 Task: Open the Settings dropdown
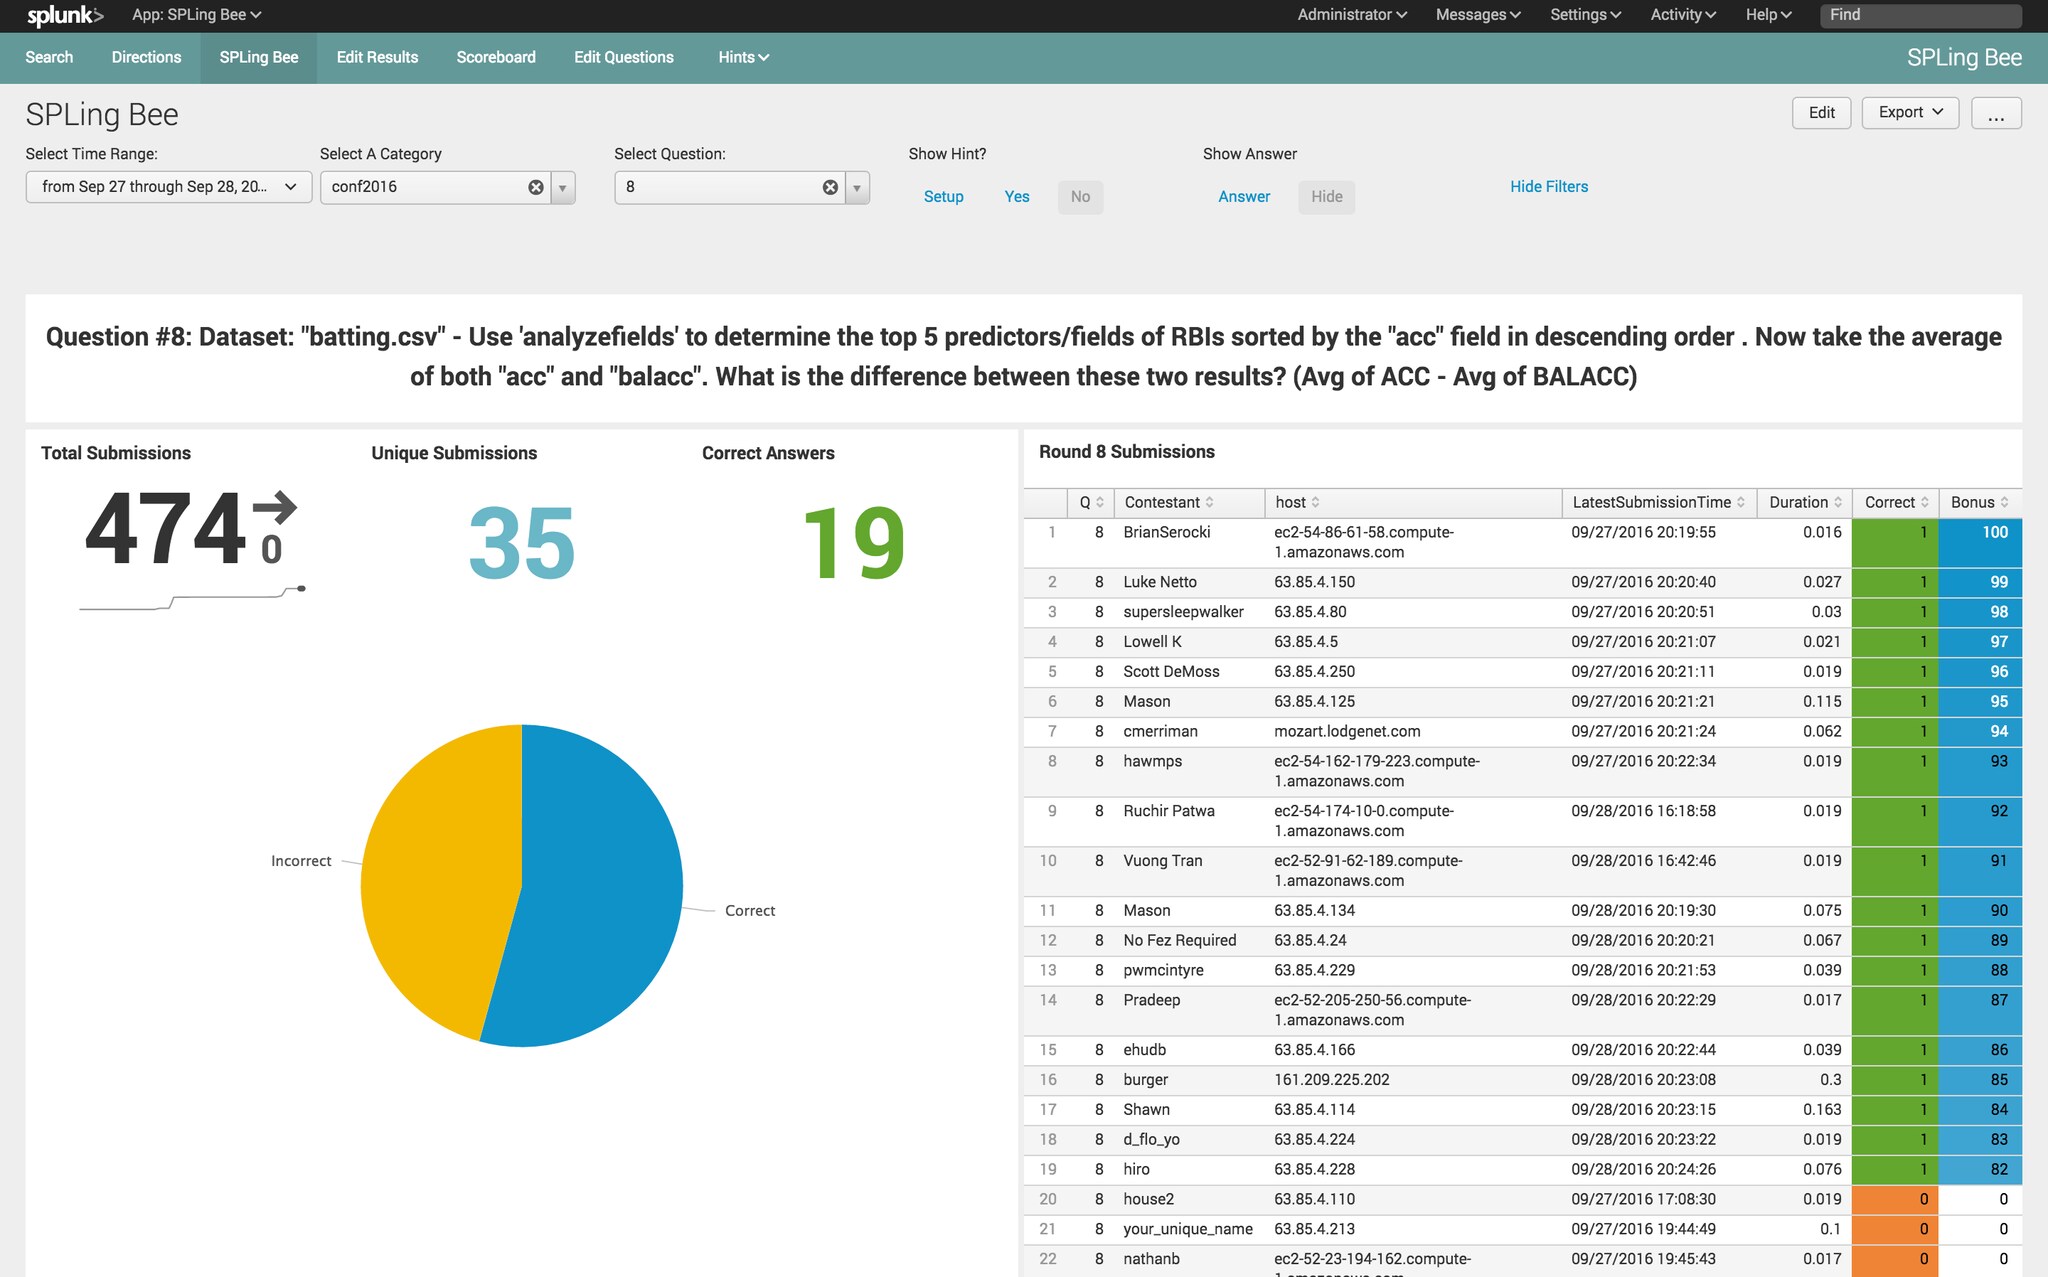[1585, 15]
